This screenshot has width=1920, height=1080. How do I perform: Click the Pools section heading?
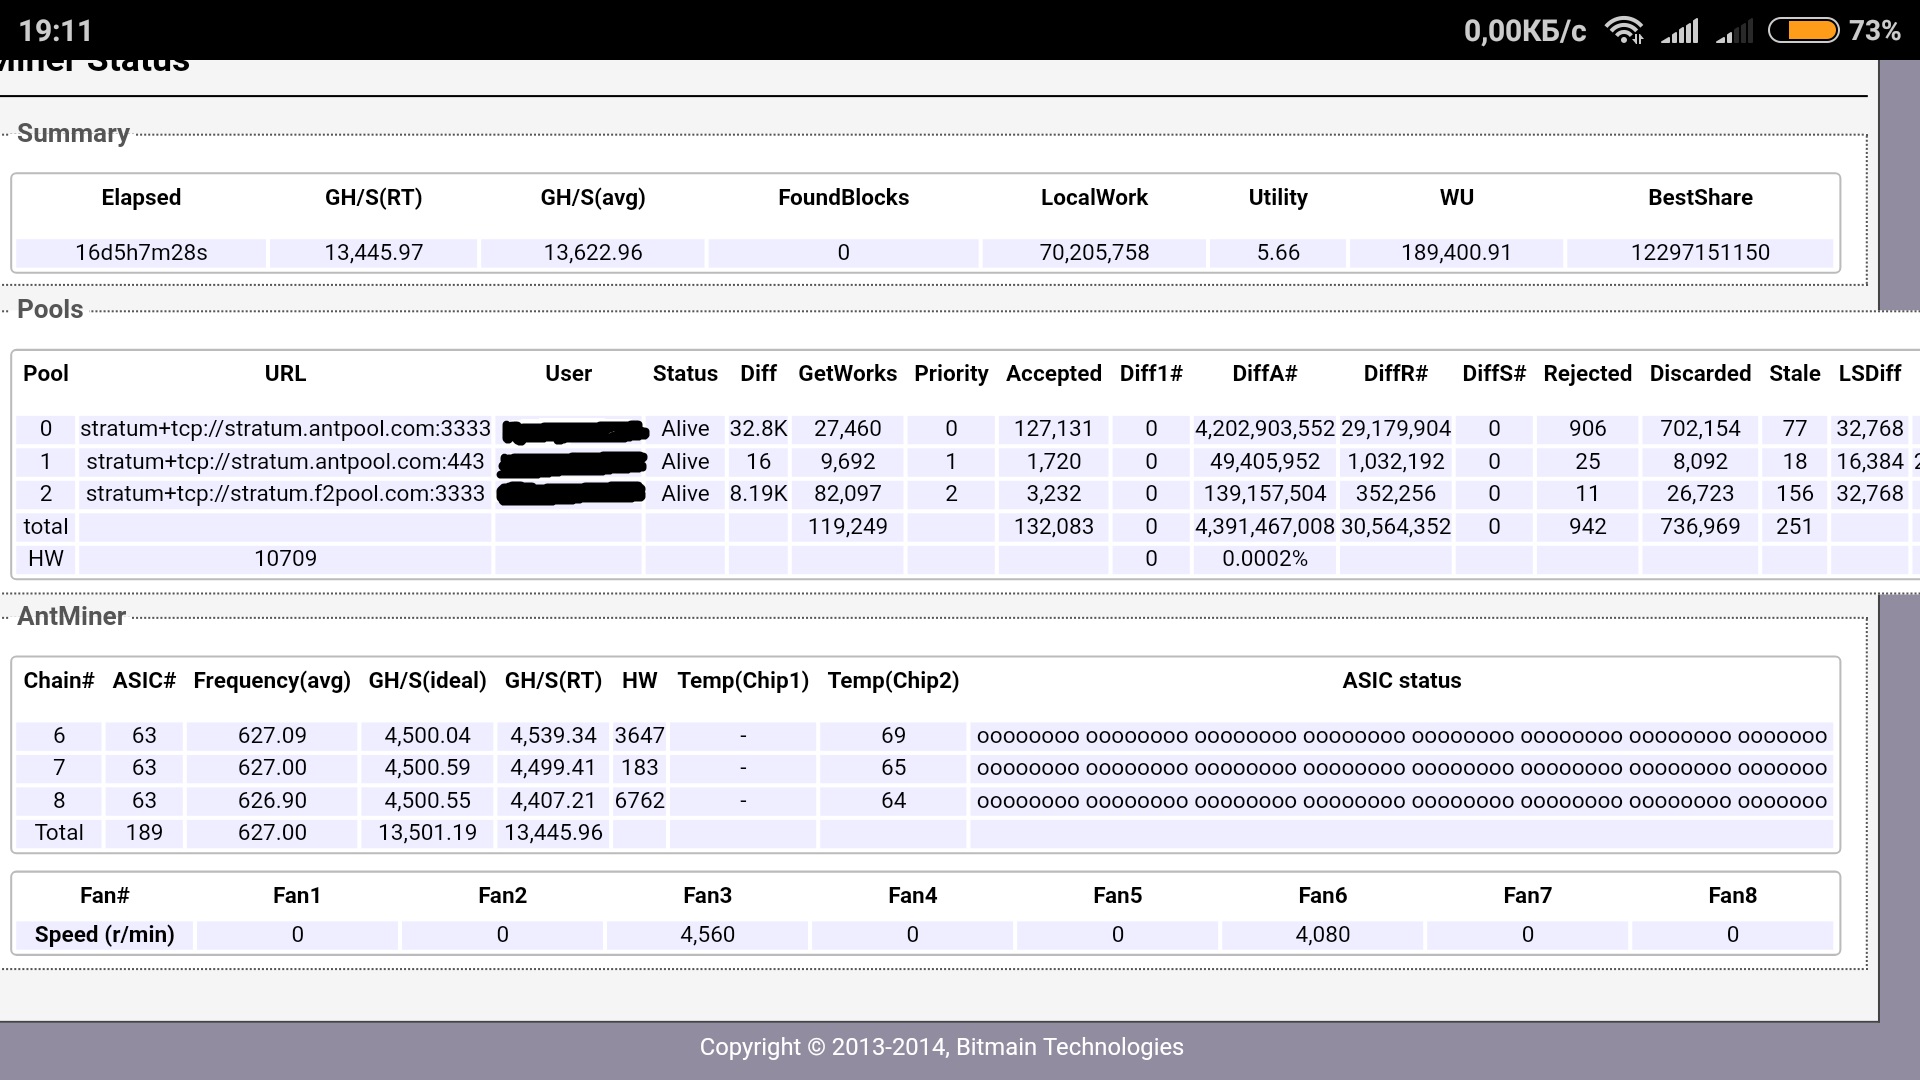point(50,309)
